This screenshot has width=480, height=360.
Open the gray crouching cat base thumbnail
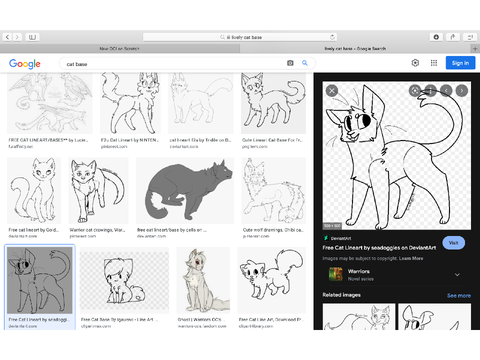pyautogui.click(x=185, y=191)
